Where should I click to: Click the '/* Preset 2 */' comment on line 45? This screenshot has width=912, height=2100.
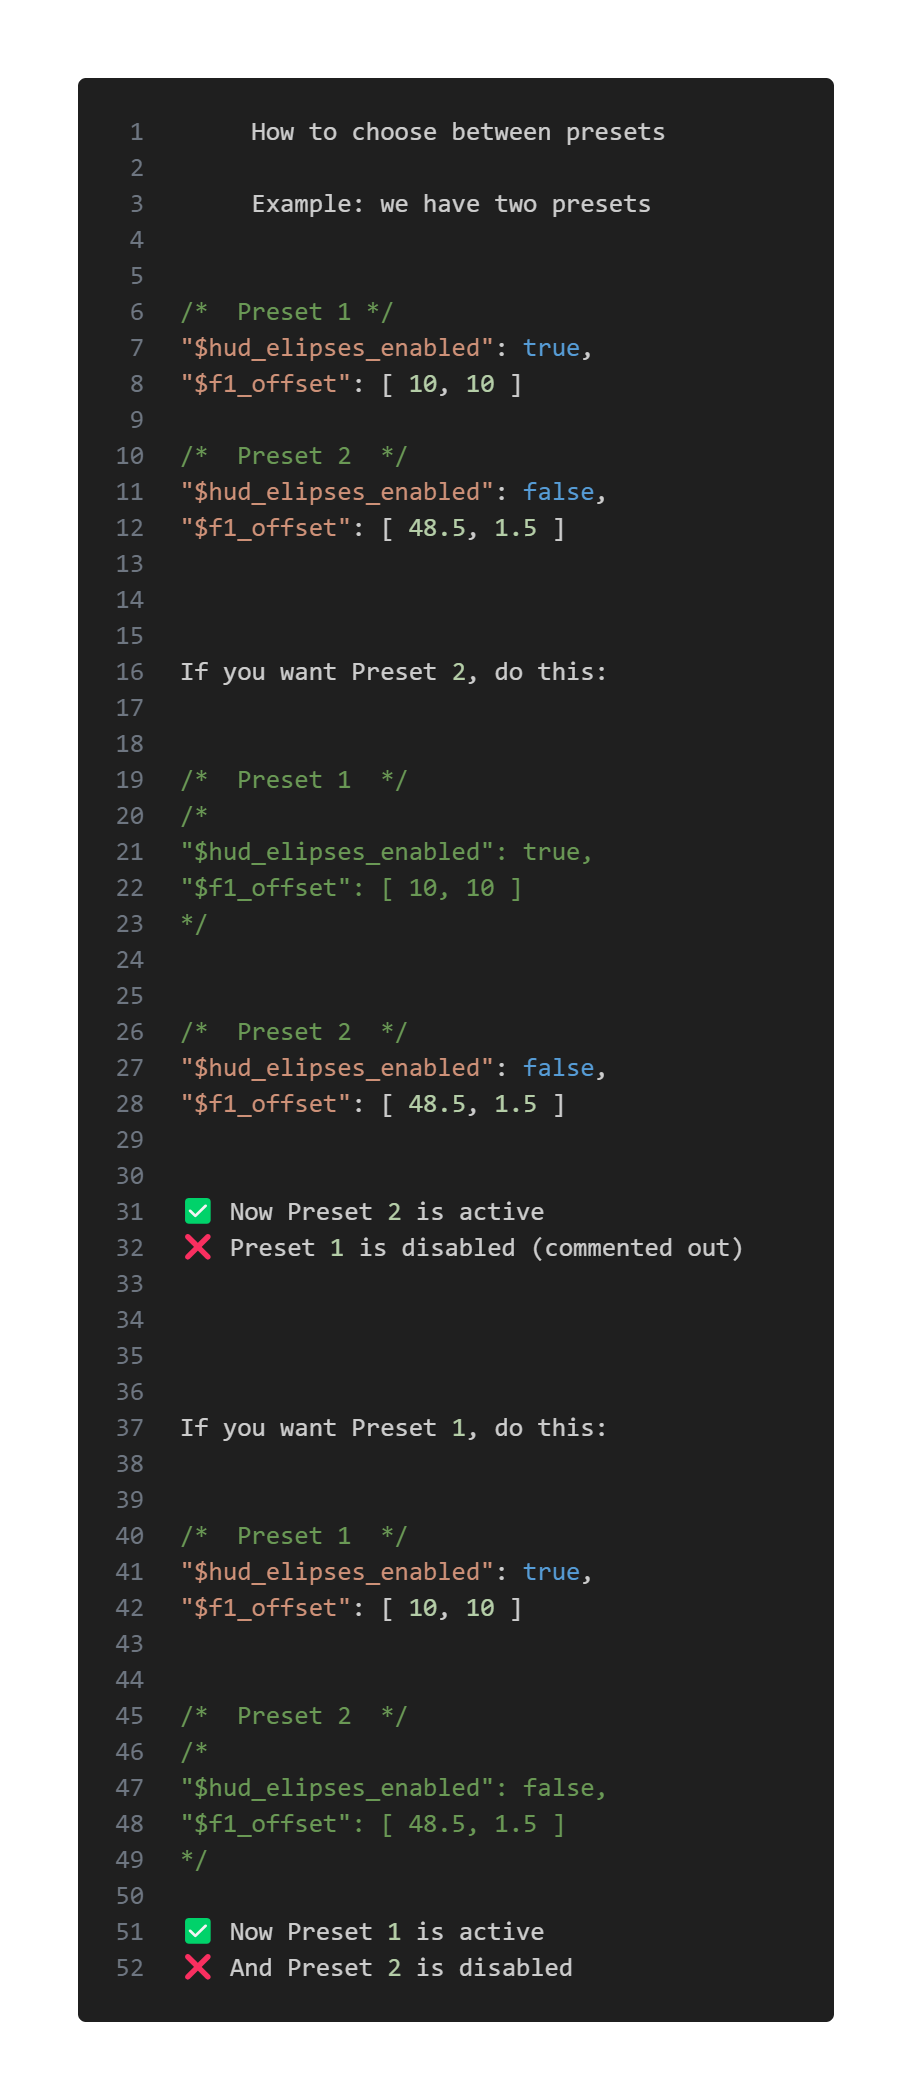pyautogui.click(x=294, y=1716)
